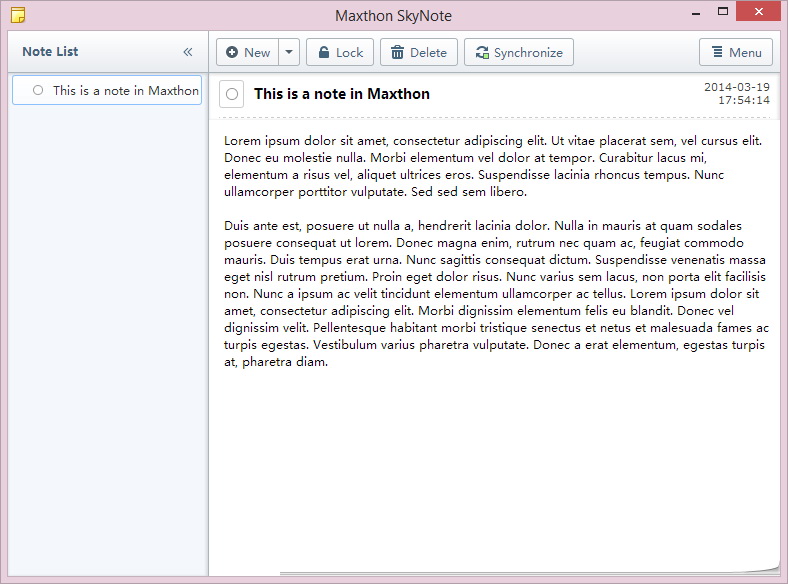Click the New note button
This screenshot has width=788, height=584.
247,52
